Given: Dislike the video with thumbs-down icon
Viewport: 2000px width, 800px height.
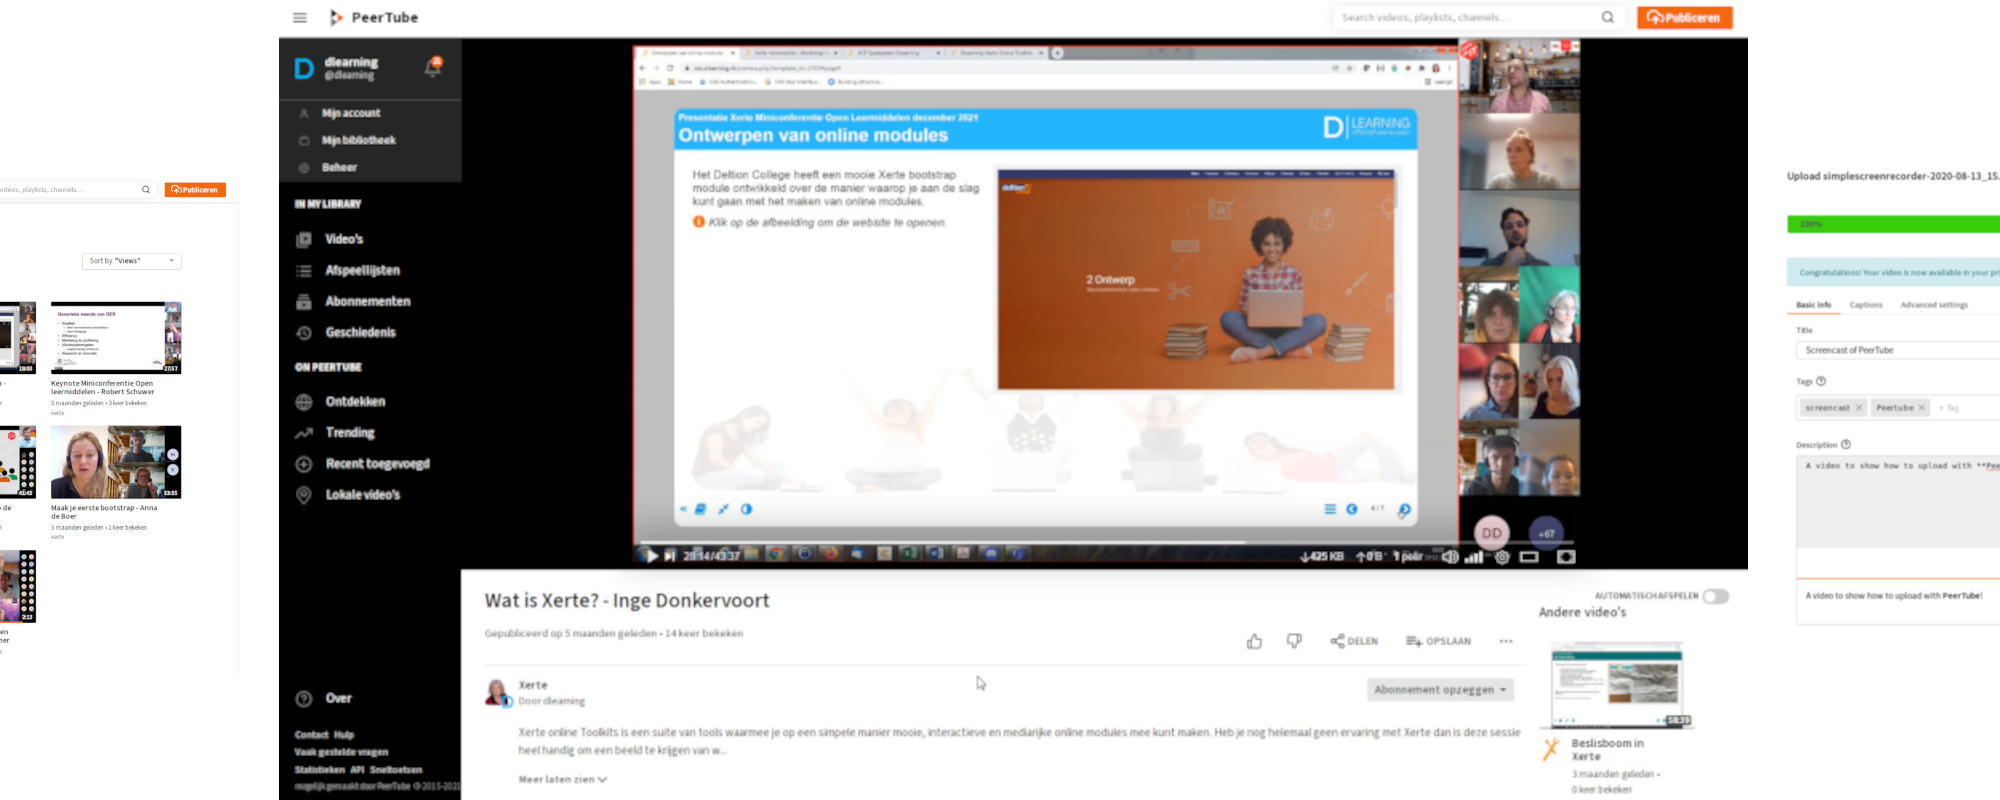Looking at the screenshot, I should (1294, 641).
